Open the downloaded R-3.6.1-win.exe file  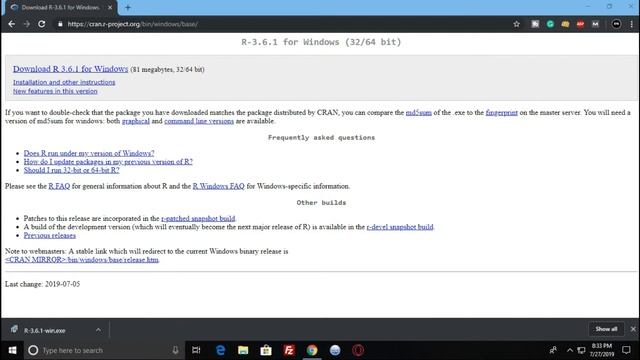click(44, 330)
